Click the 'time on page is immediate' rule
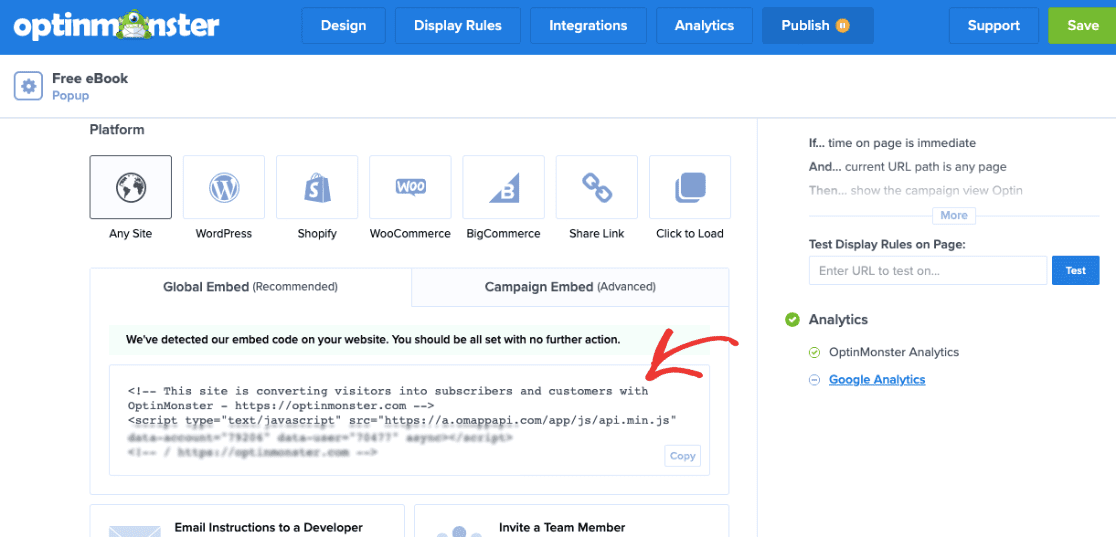This screenshot has height=537, width=1116. pyautogui.click(x=893, y=143)
